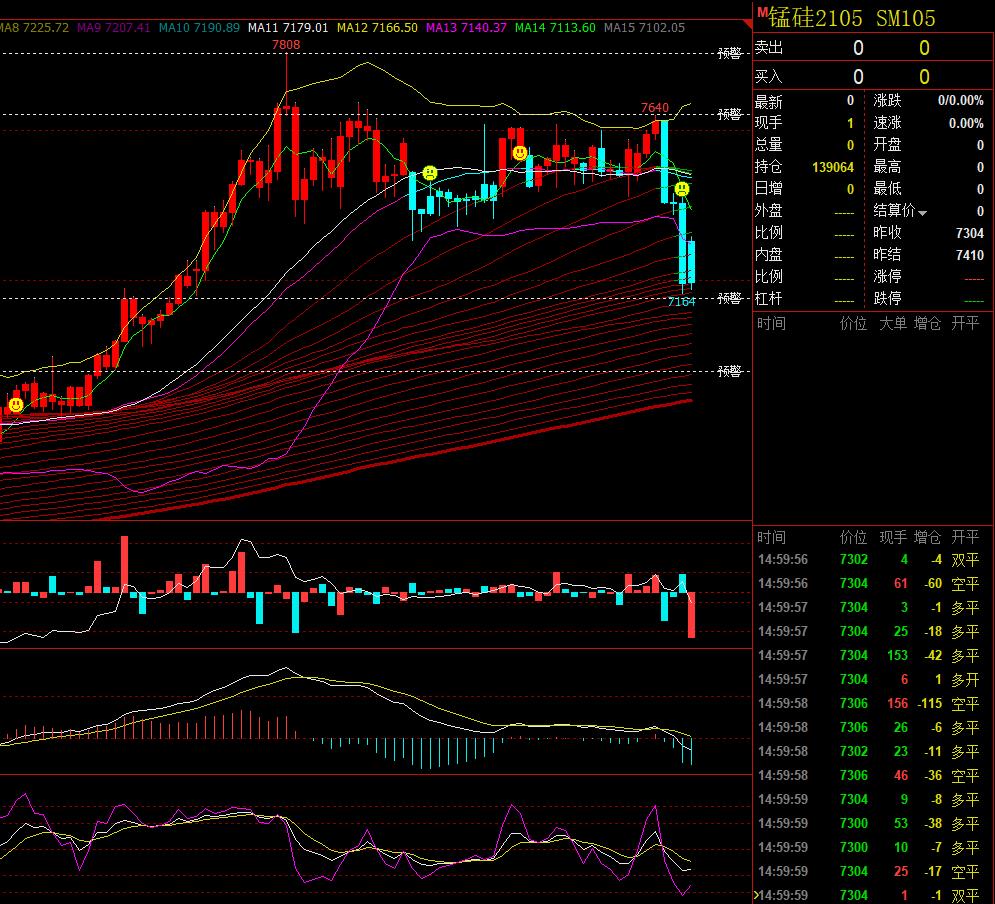Click the 卖出 quote label

pos(768,48)
